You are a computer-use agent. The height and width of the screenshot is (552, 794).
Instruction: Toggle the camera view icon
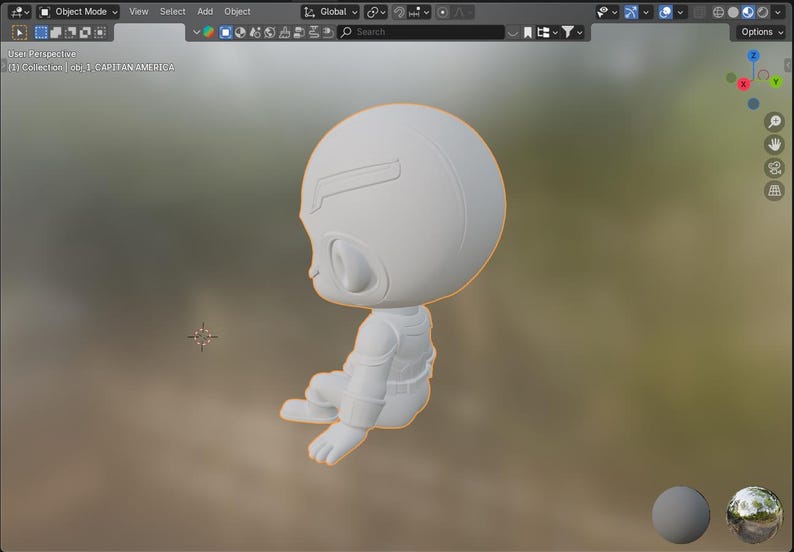point(774,168)
